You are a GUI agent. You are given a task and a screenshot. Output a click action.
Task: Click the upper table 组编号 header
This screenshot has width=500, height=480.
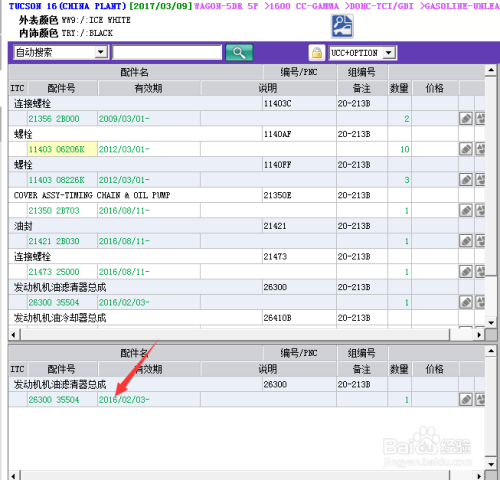click(x=362, y=72)
